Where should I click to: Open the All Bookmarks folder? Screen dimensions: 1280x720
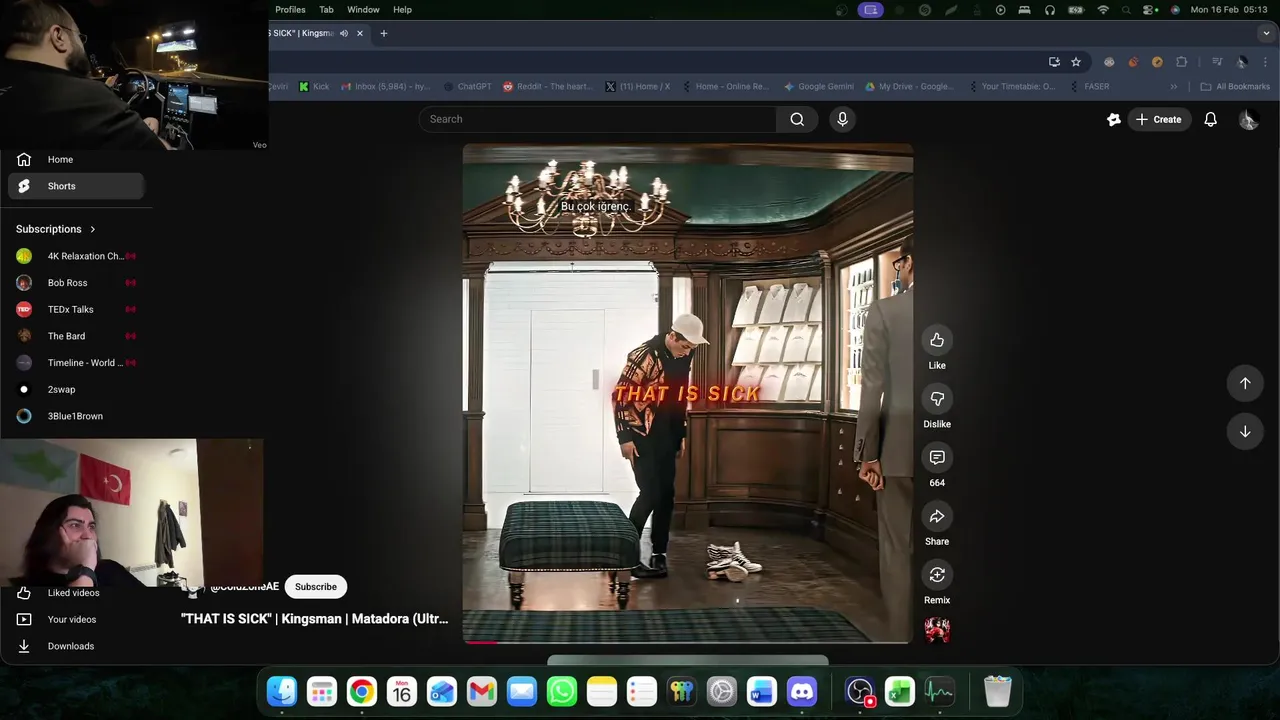click(x=1235, y=87)
